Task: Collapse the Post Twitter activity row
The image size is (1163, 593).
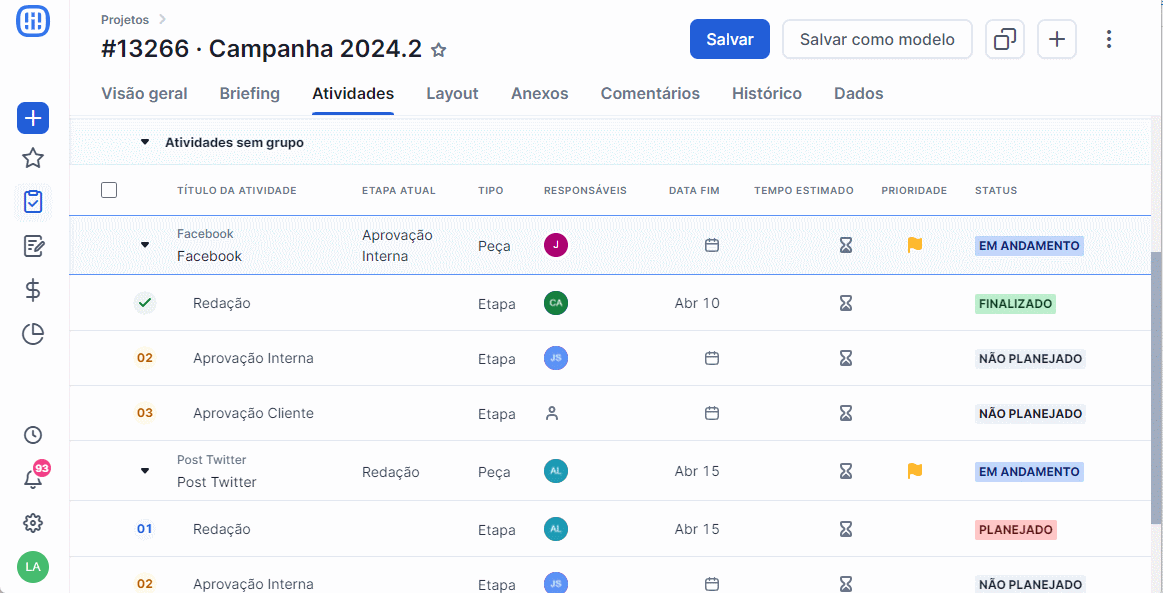Action: tap(145, 471)
